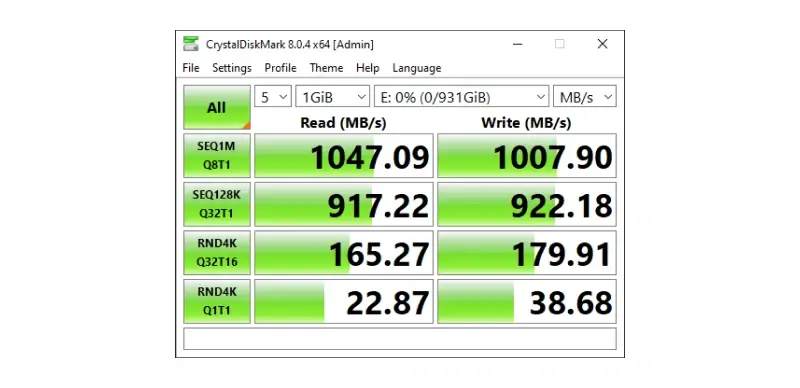This screenshot has width=800, height=388.
Task: Click the empty comment field at the bottom
Action: (400, 339)
